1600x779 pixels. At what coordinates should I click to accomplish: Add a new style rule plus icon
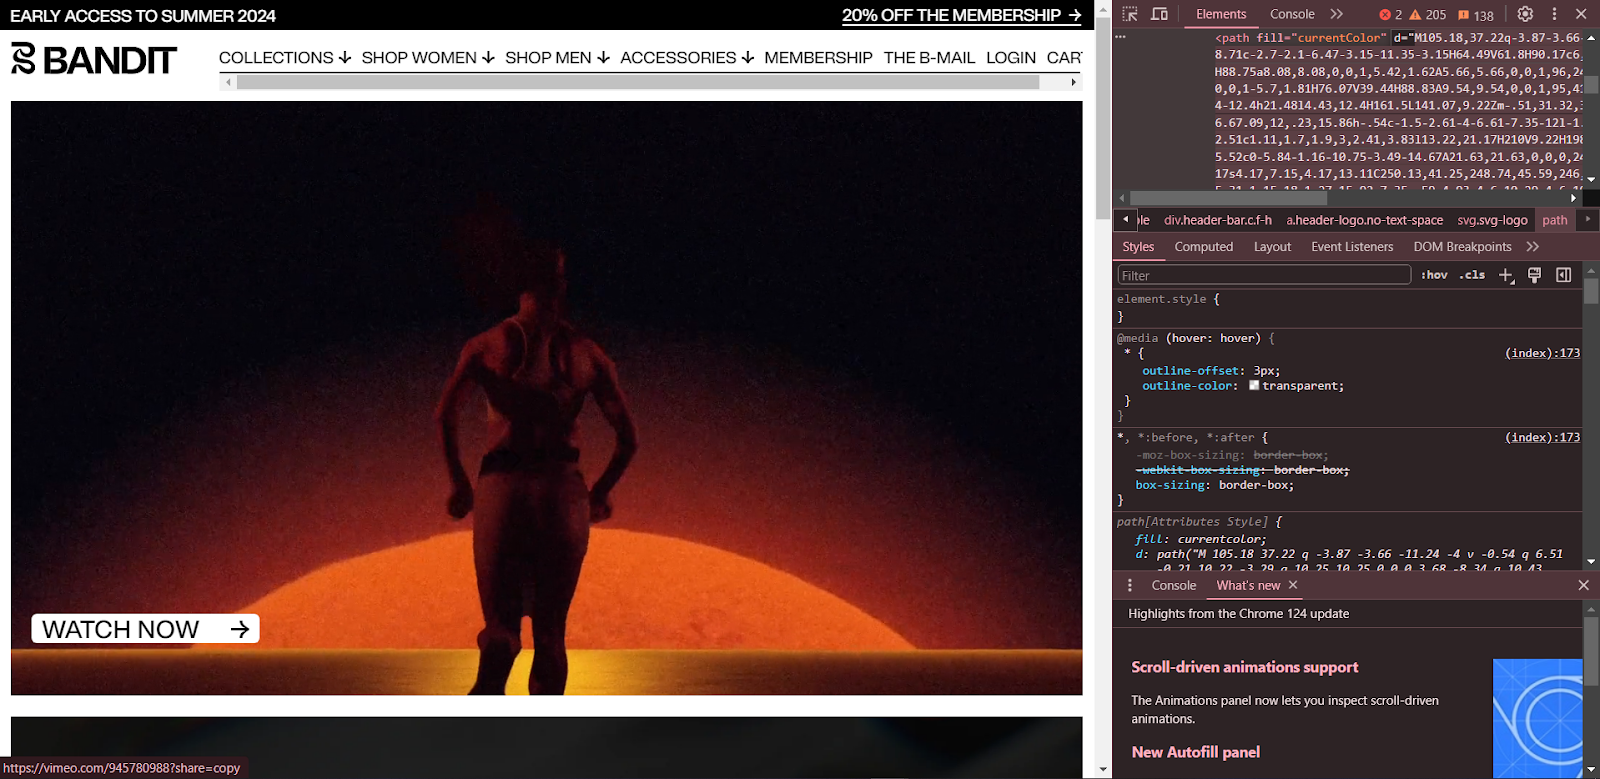1506,275
